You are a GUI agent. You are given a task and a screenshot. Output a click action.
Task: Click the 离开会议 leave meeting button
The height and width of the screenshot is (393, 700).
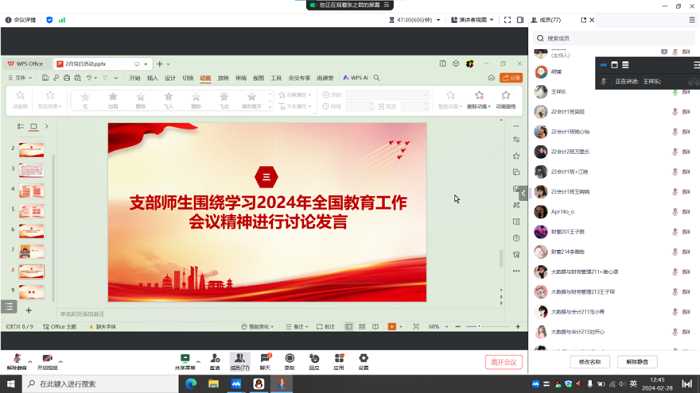coord(504,362)
